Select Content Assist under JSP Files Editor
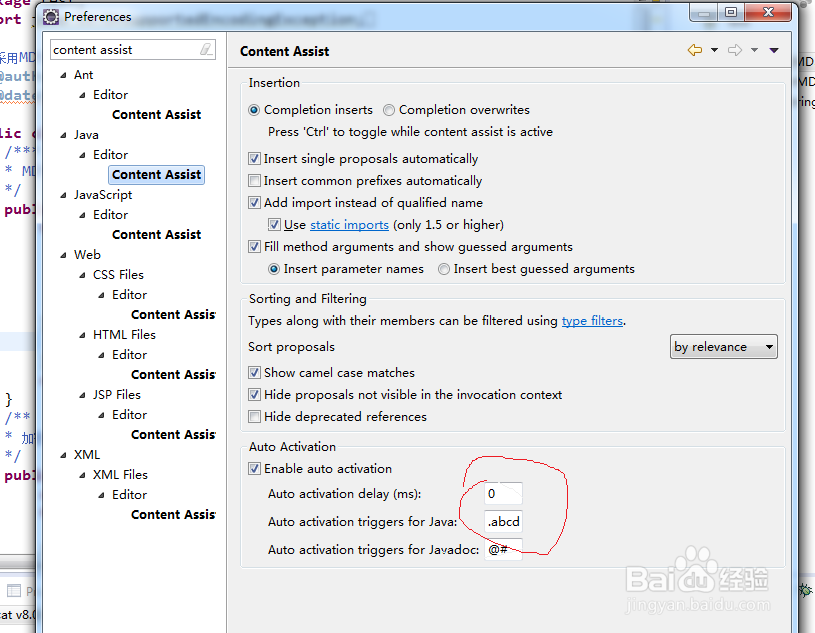Screen dimensions: 815x633 [x=173, y=434]
